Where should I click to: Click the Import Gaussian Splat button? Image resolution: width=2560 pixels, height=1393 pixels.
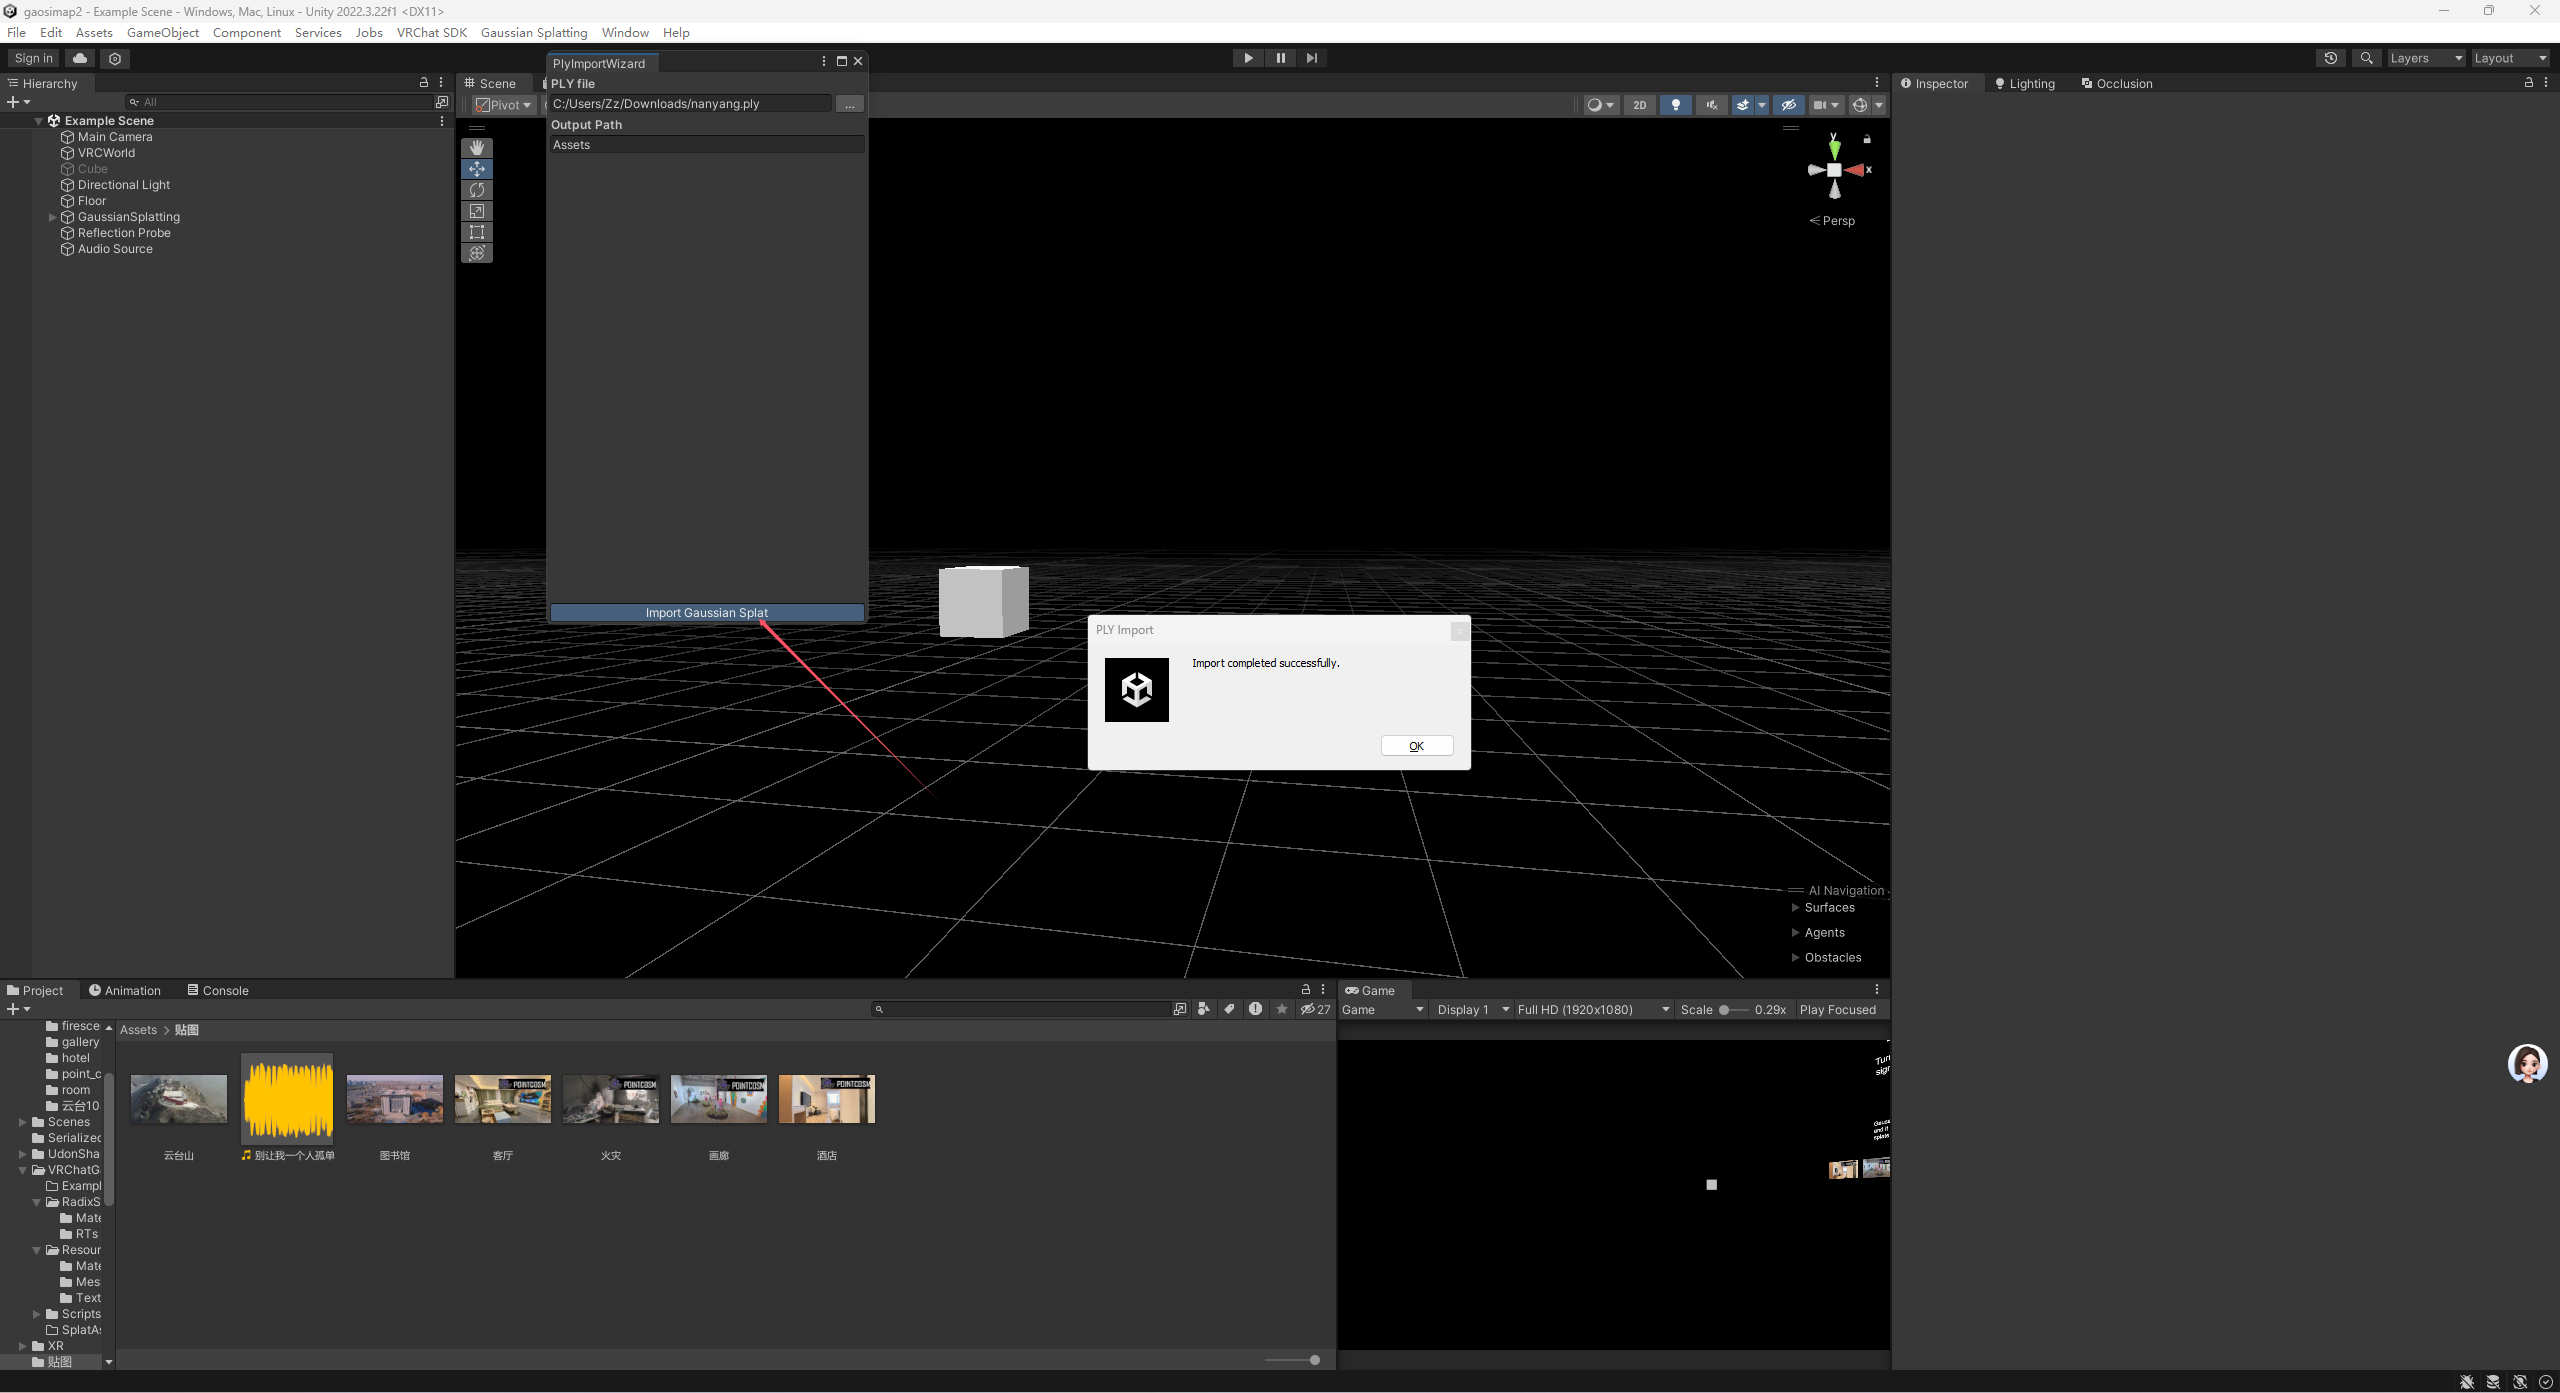click(x=707, y=613)
